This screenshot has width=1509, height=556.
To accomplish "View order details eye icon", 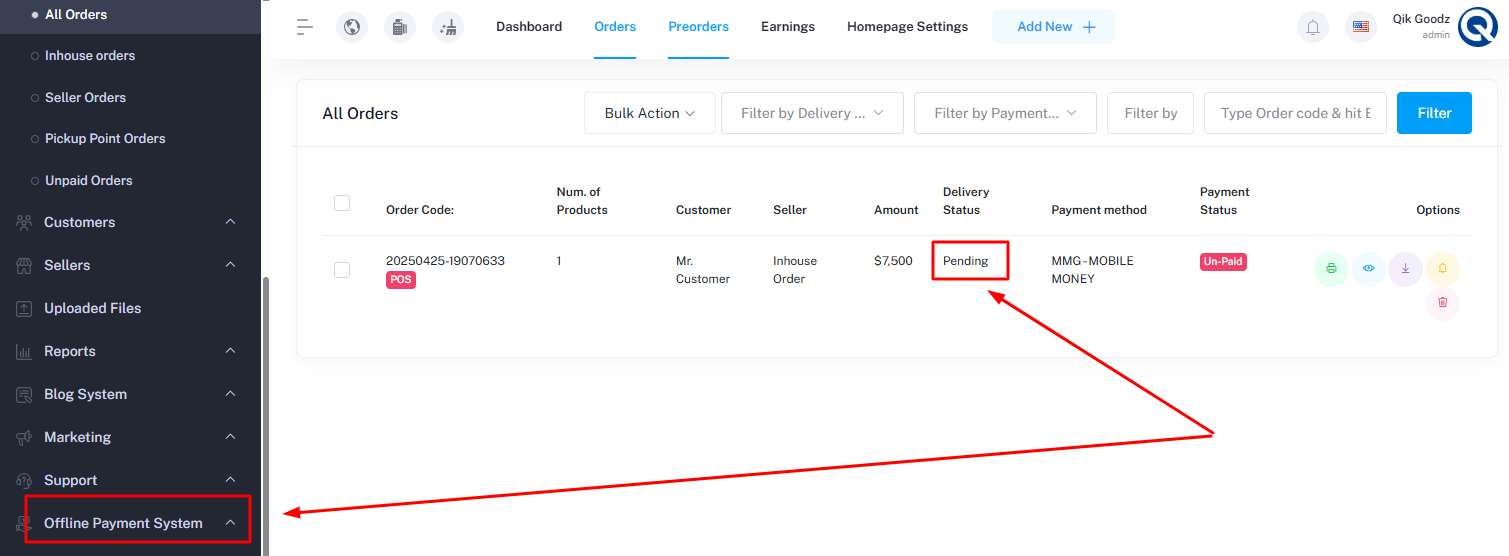I will pos(1368,269).
